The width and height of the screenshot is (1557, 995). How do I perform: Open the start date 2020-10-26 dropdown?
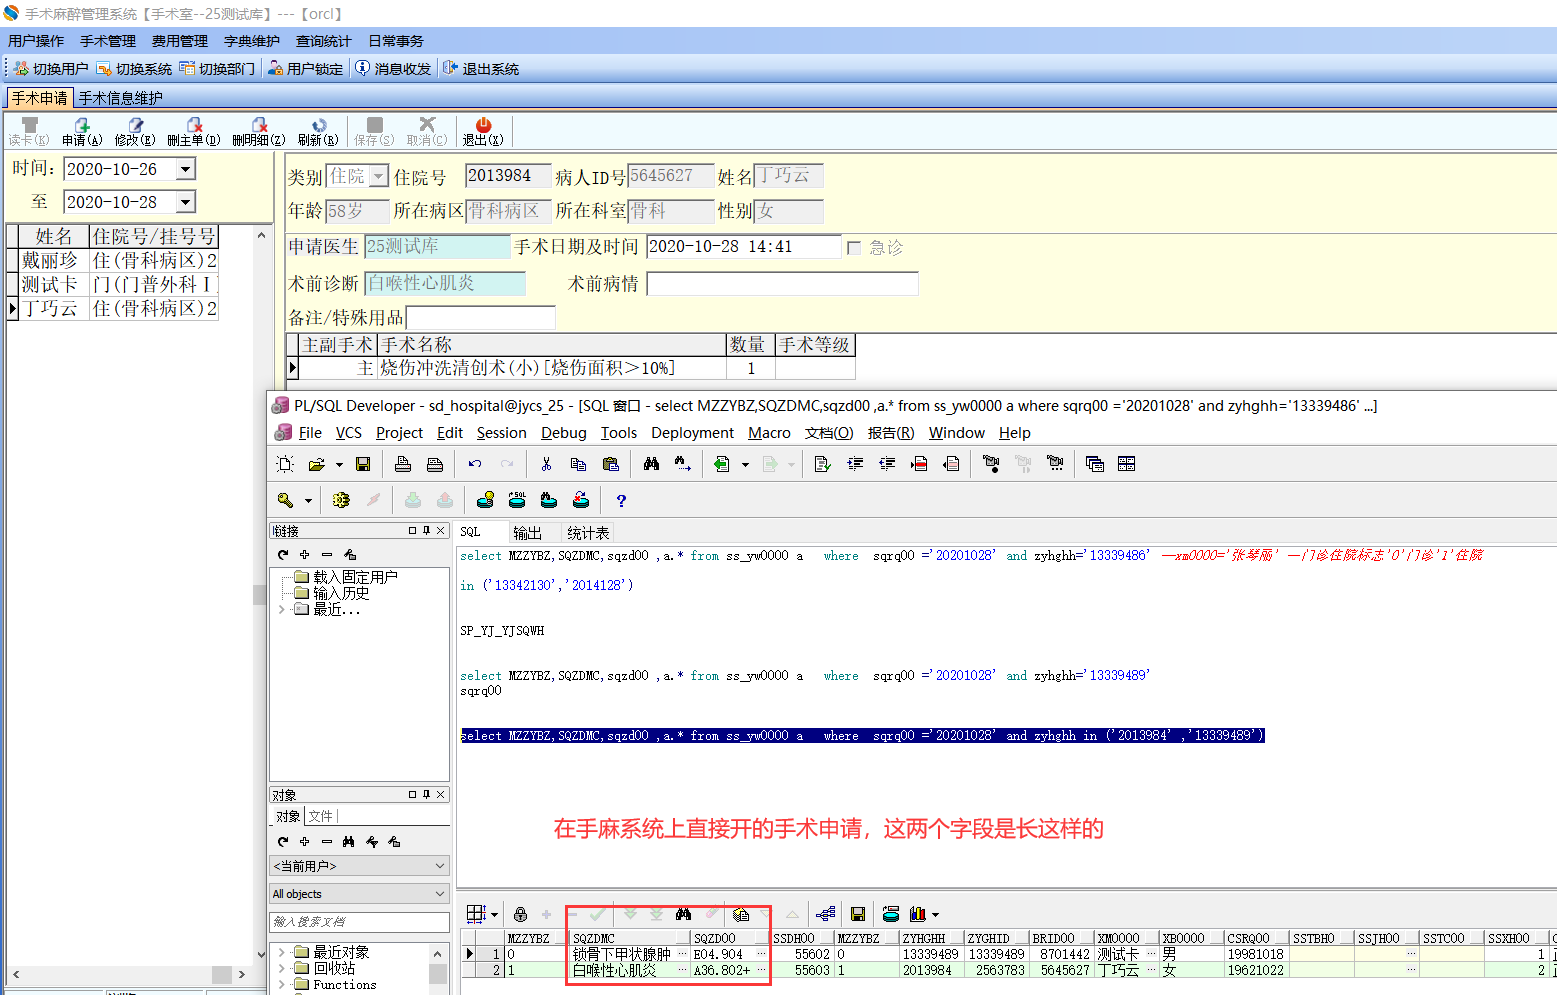point(185,169)
